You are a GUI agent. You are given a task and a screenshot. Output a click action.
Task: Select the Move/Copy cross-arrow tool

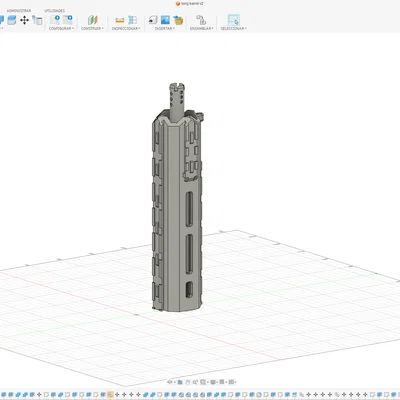click(x=24, y=20)
